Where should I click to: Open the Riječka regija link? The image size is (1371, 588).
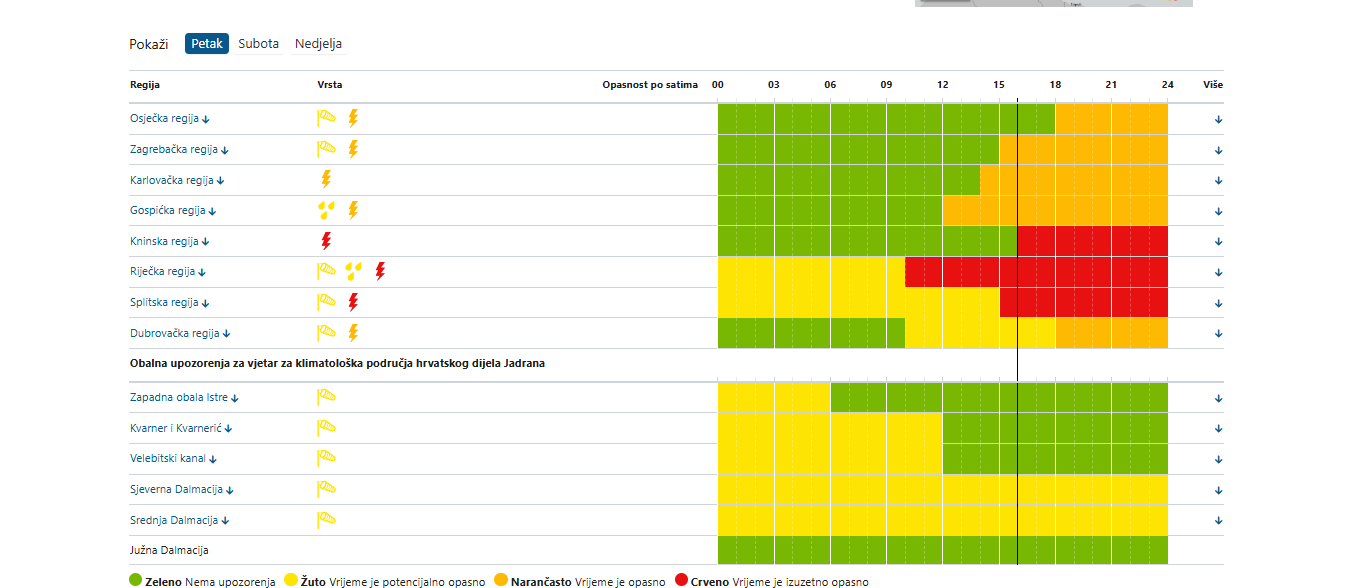click(x=163, y=272)
